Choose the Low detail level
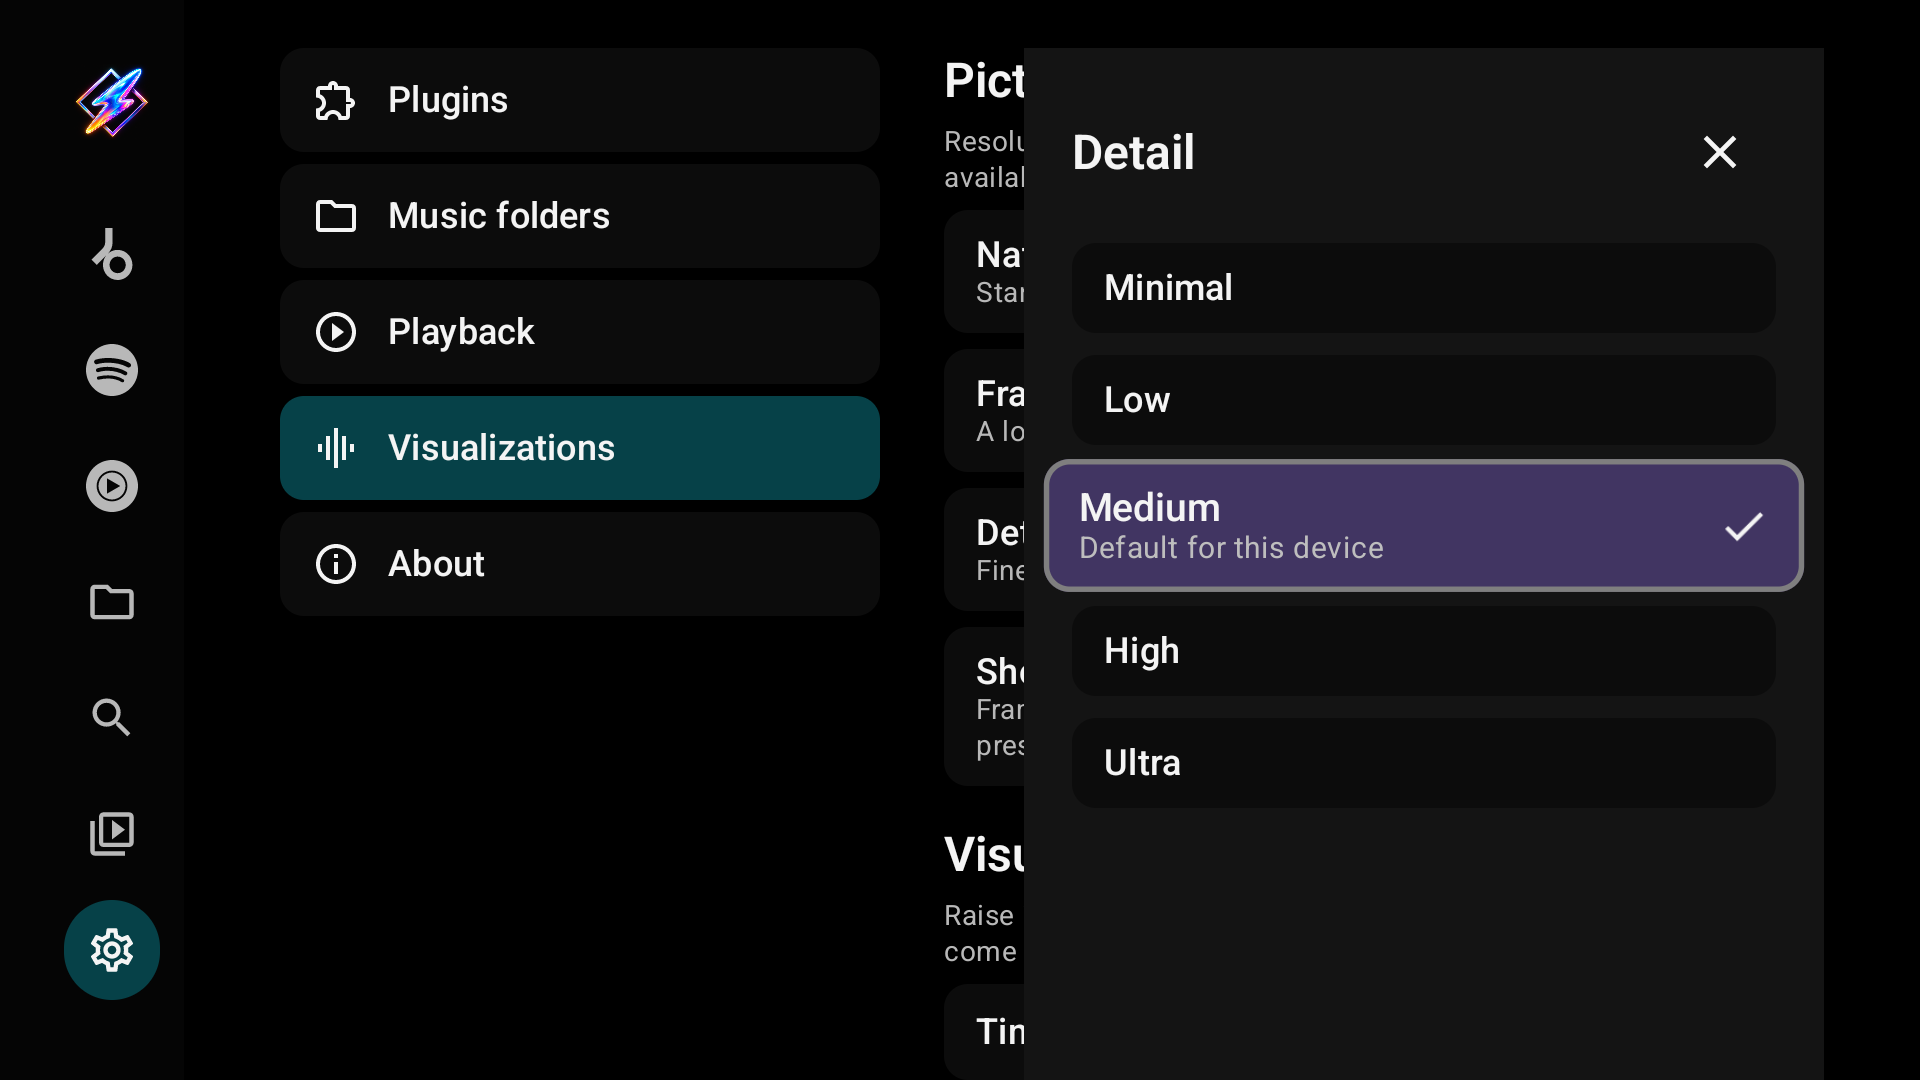 pos(1424,400)
